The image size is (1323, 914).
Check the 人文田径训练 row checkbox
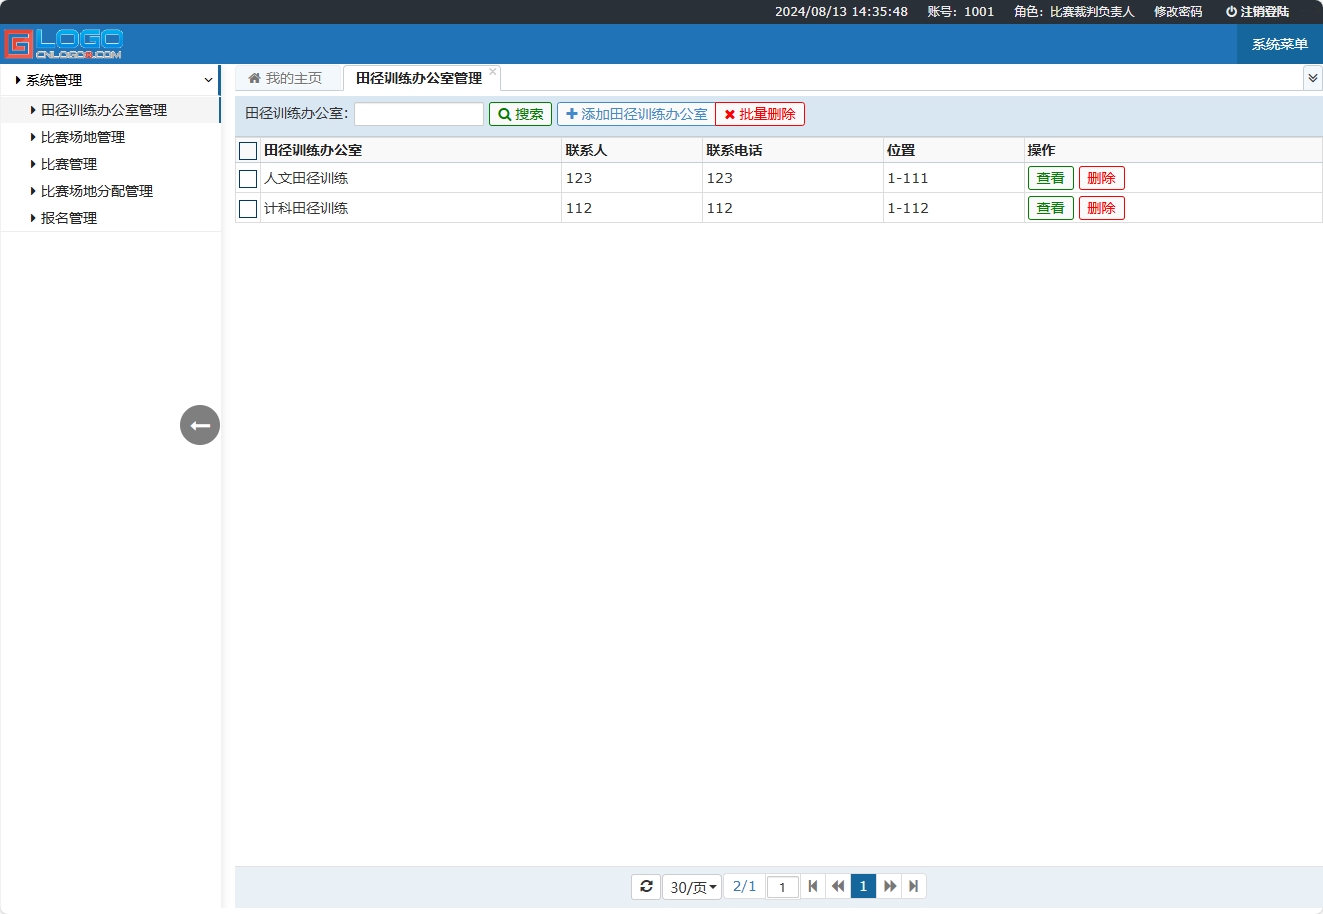click(x=248, y=179)
